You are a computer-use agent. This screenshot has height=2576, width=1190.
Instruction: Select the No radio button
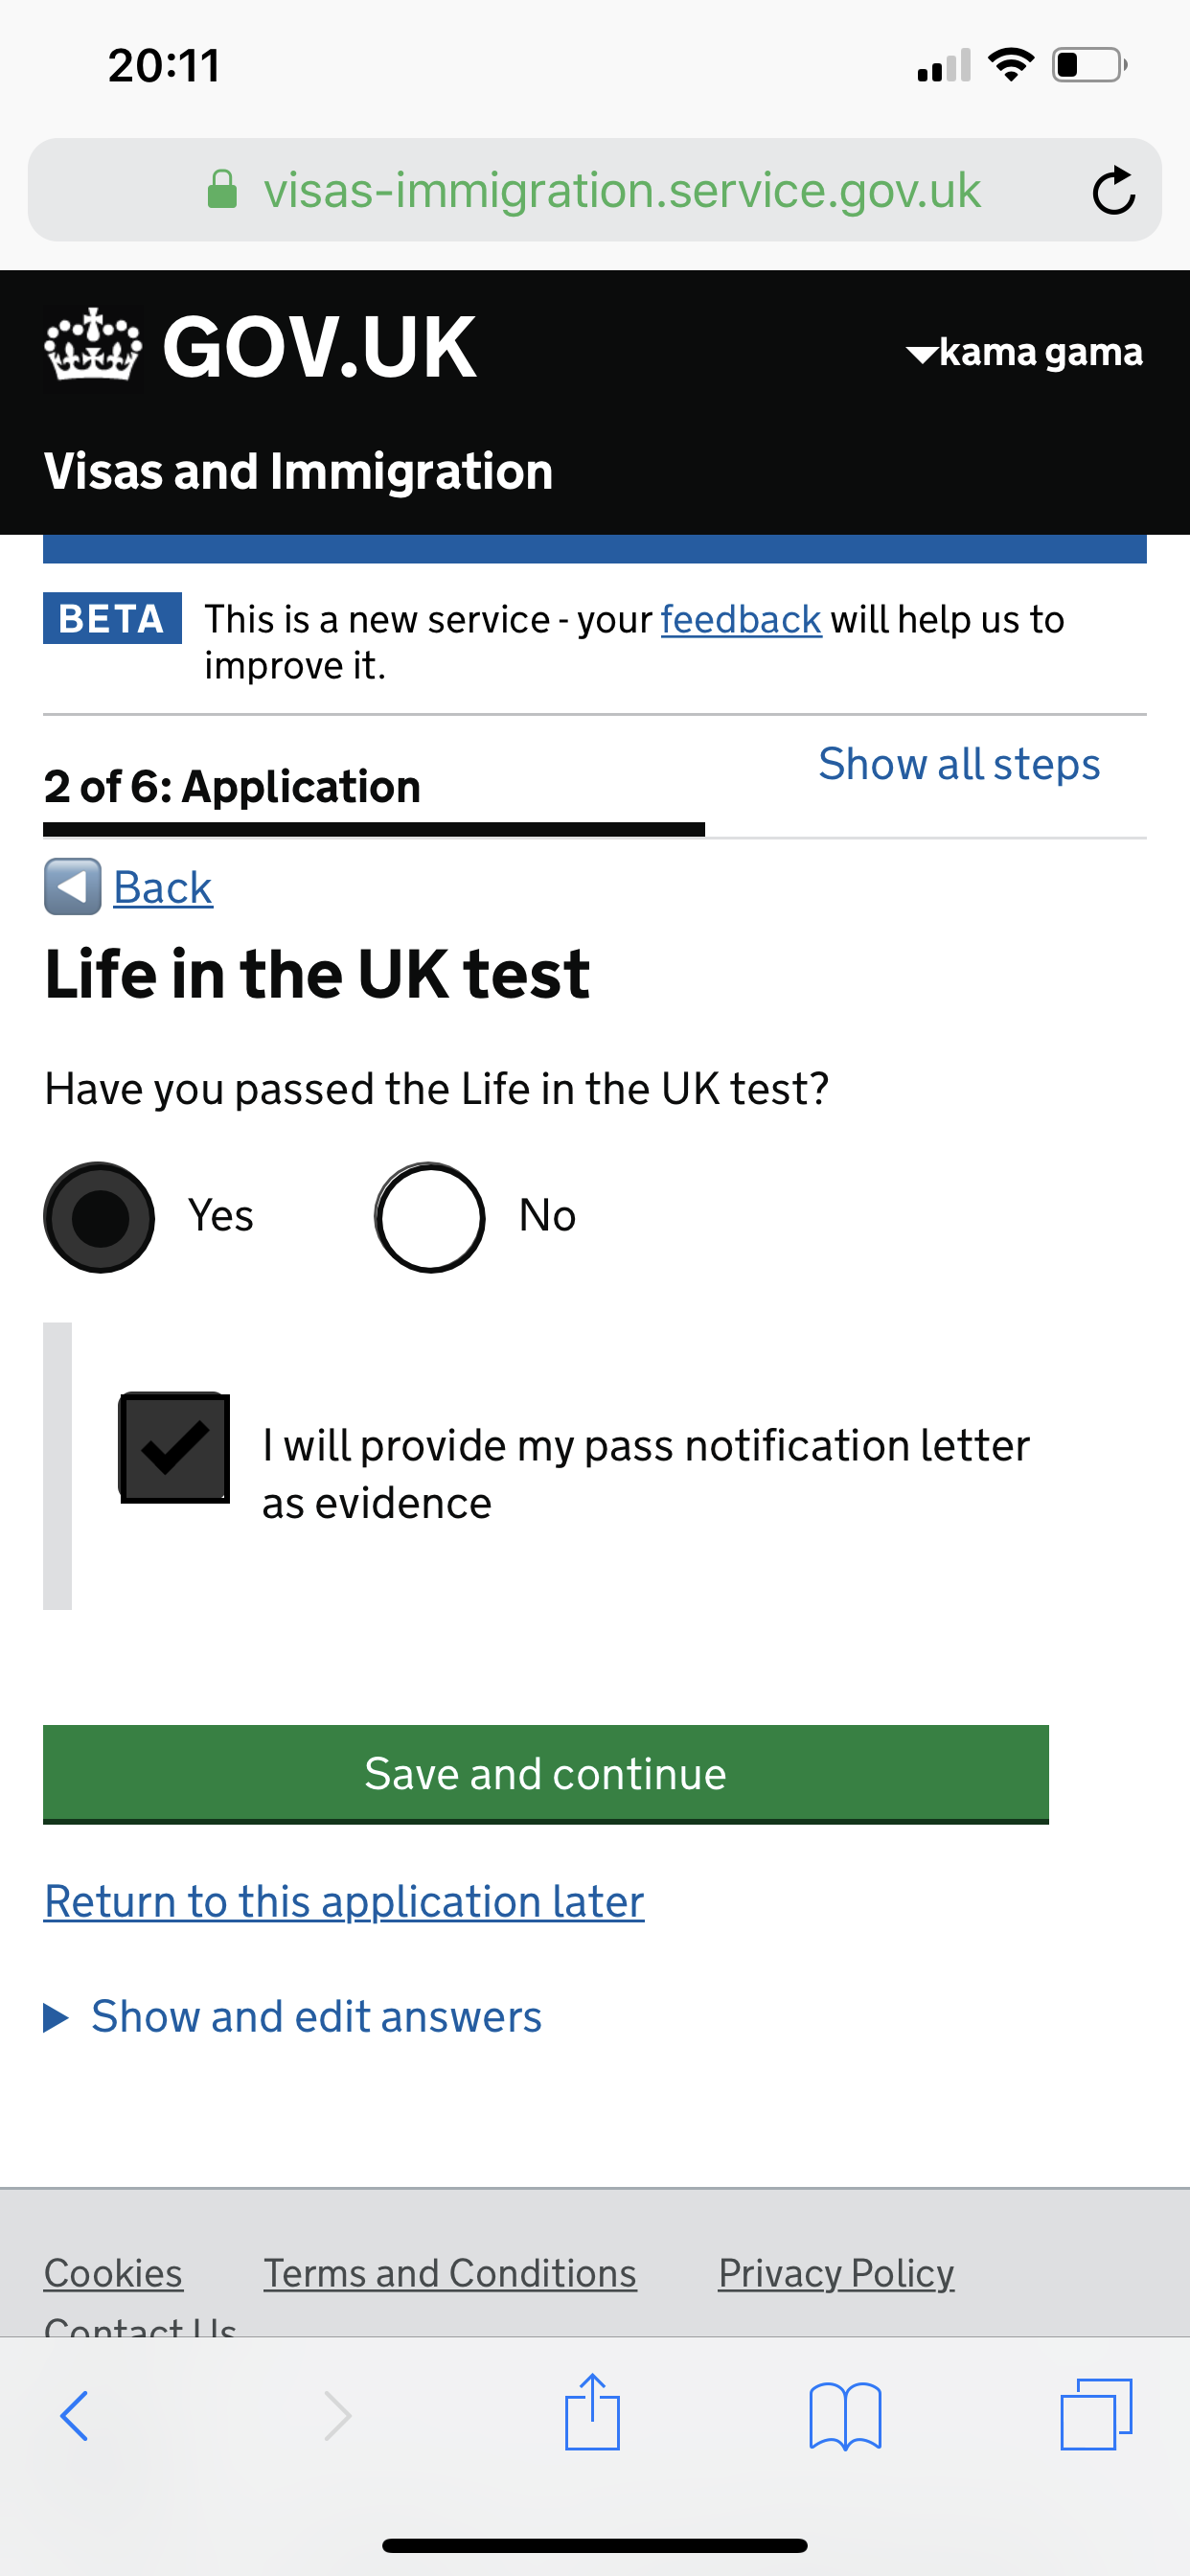coord(430,1217)
